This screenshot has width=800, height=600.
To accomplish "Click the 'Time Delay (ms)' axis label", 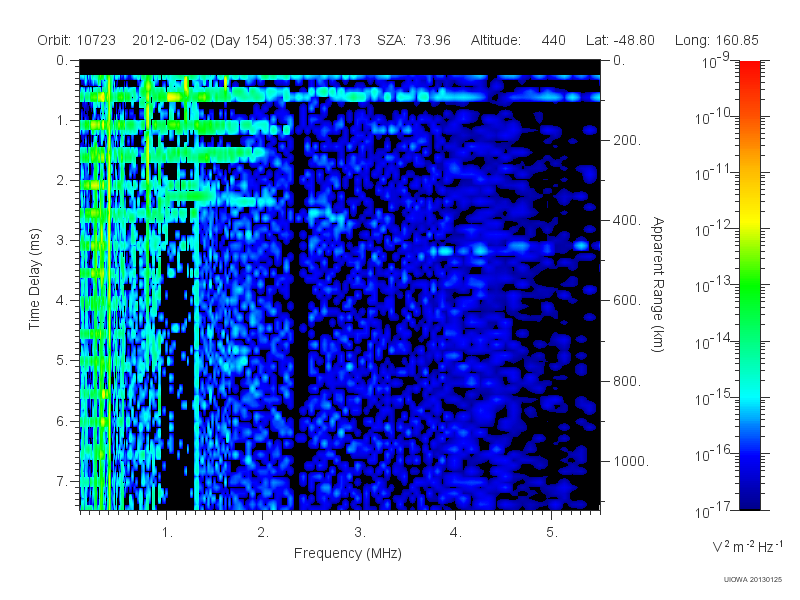I will tap(34, 279).
